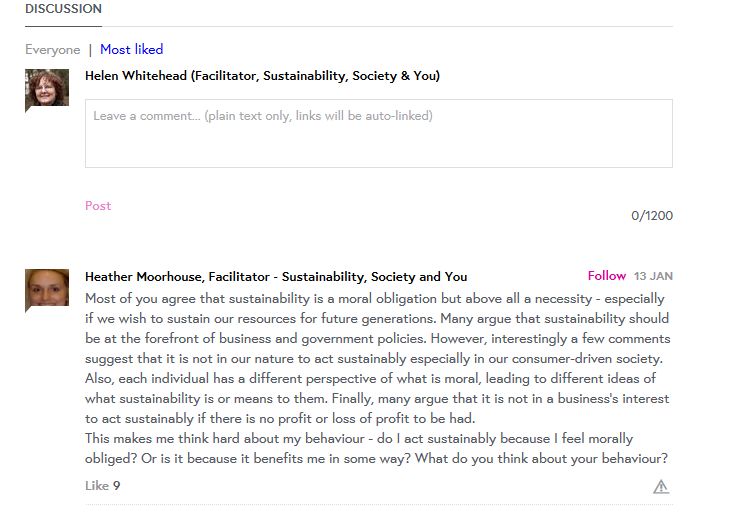This screenshot has height=512, width=740.
Task: Click the 0/1200 character counter
Action: tap(651, 216)
